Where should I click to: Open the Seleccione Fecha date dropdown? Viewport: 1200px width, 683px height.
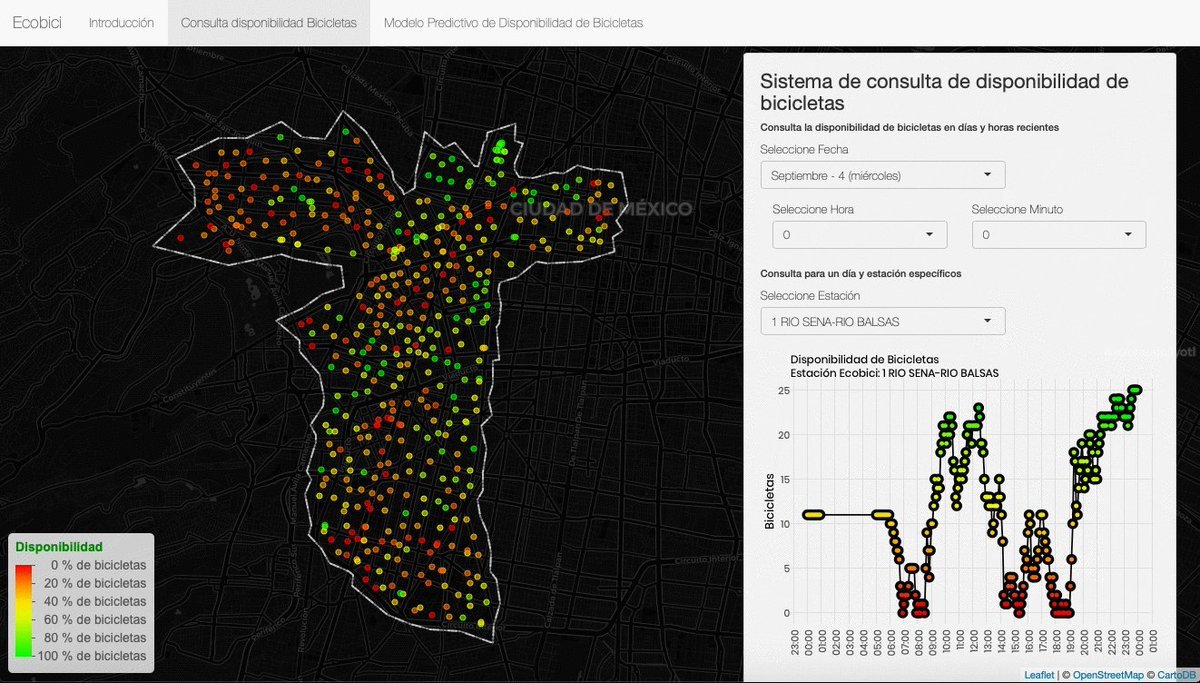coord(882,175)
